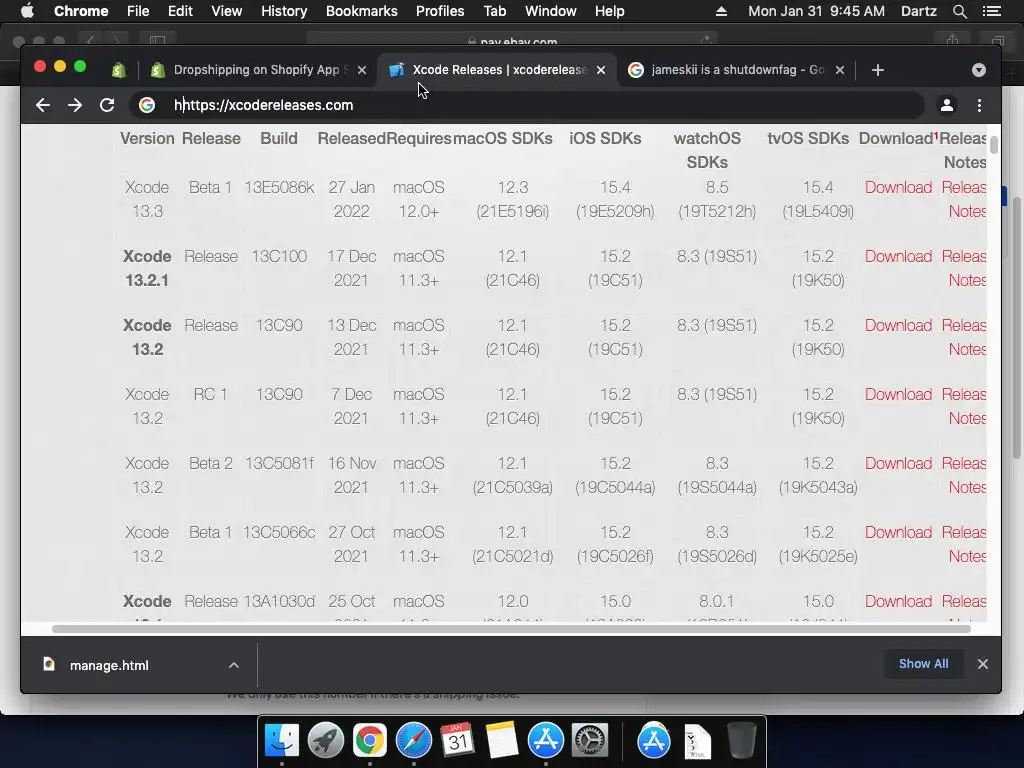Viewport: 1024px width, 768px height.
Task: Close the downloads bar
Action: pos(982,664)
